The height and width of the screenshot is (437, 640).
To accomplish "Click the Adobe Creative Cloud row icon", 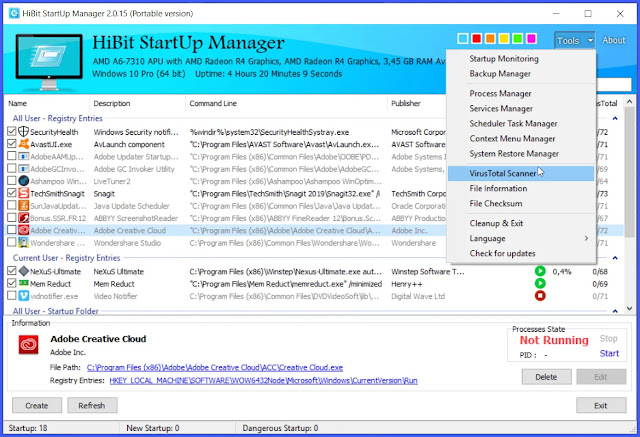I will tap(24, 230).
